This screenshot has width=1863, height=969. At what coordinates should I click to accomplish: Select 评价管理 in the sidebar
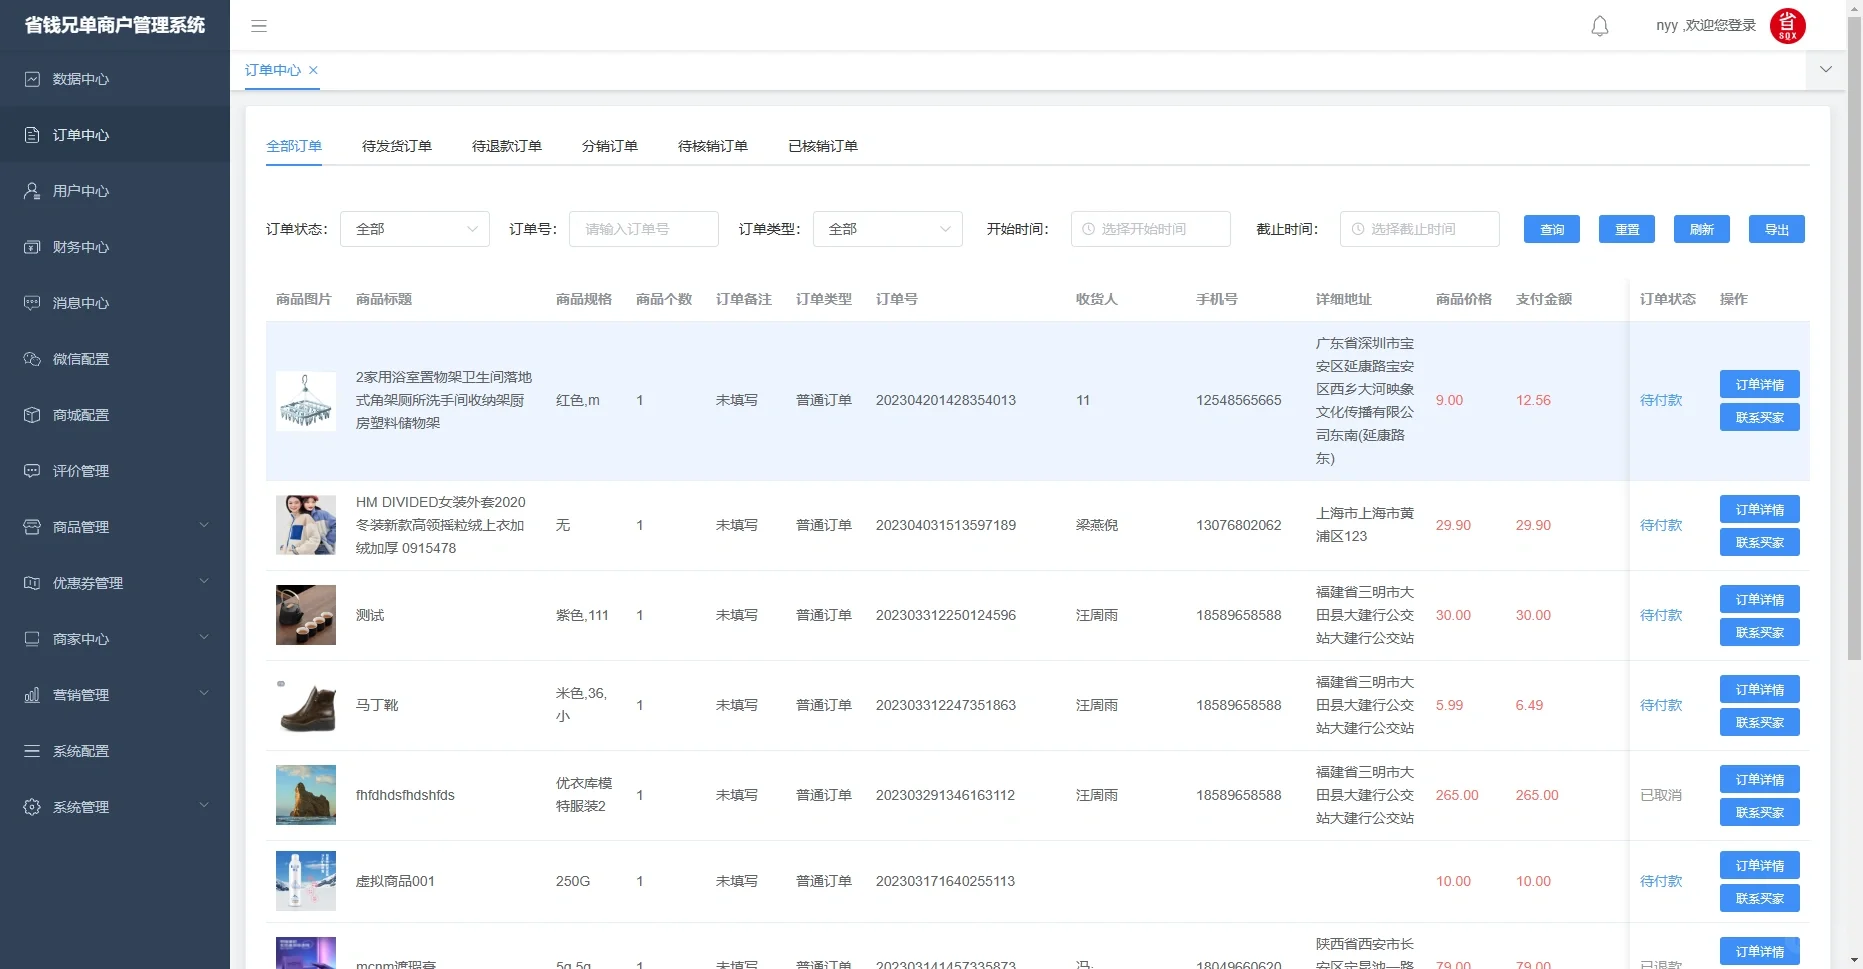pos(81,471)
